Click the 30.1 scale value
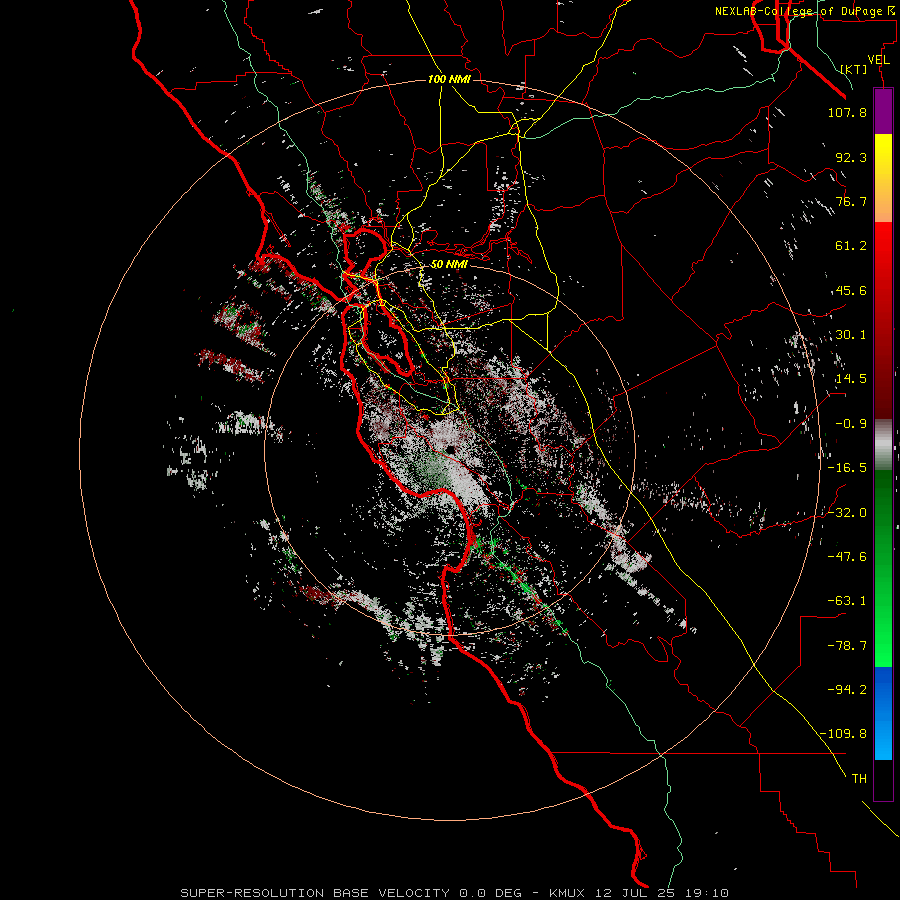 coord(851,335)
